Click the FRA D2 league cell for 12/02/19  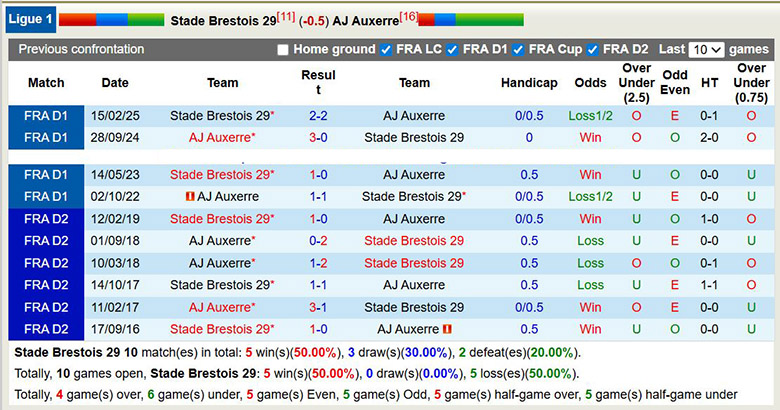click(46, 219)
